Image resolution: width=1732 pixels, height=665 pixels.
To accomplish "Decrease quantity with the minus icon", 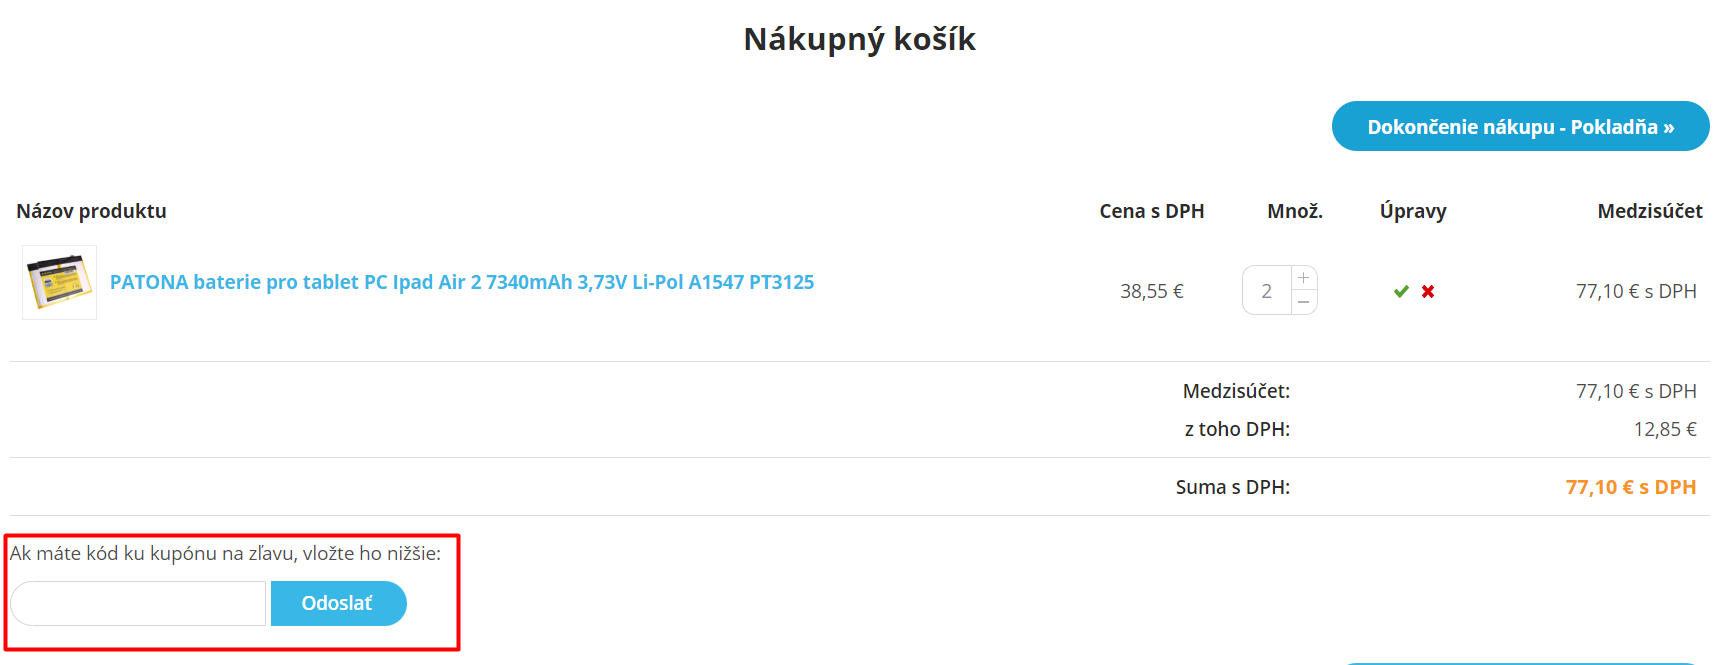I will pyautogui.click(x=1303, y=302).
